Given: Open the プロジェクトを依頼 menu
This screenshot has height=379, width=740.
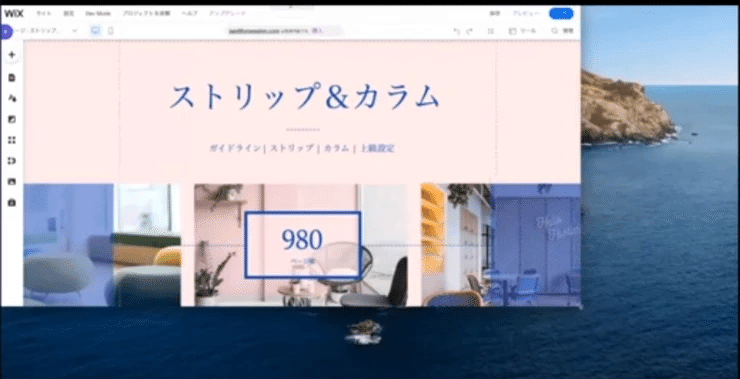Looking at the screenshot, I should pyautogui.click(x=146, y=13).
